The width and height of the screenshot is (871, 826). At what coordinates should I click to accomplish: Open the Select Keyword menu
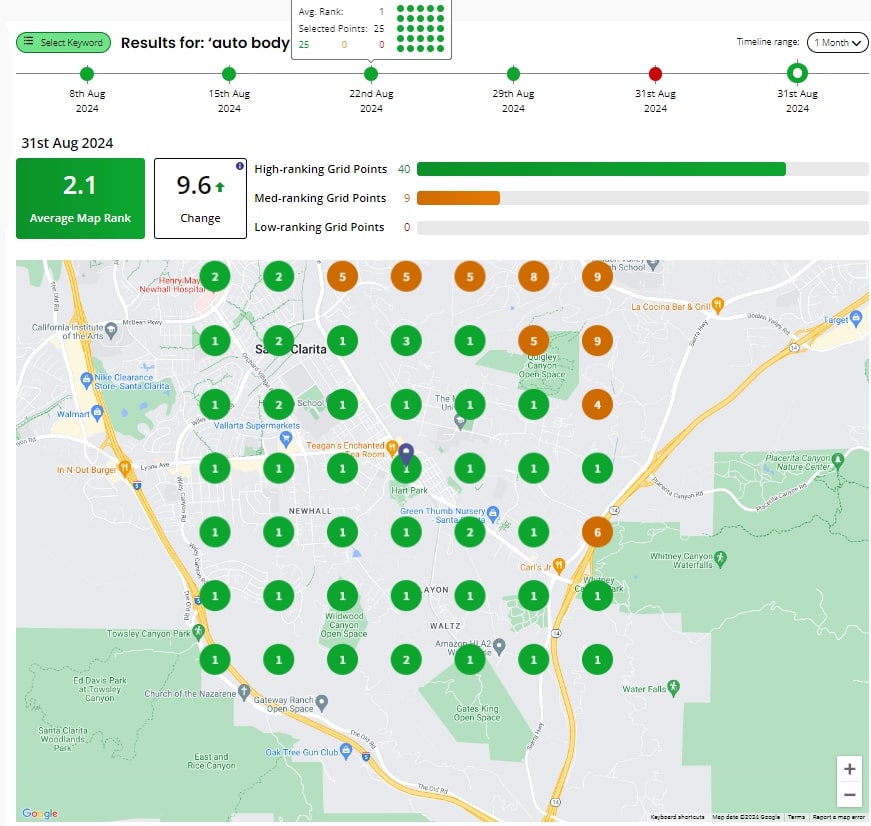click(x=63, y=42)
